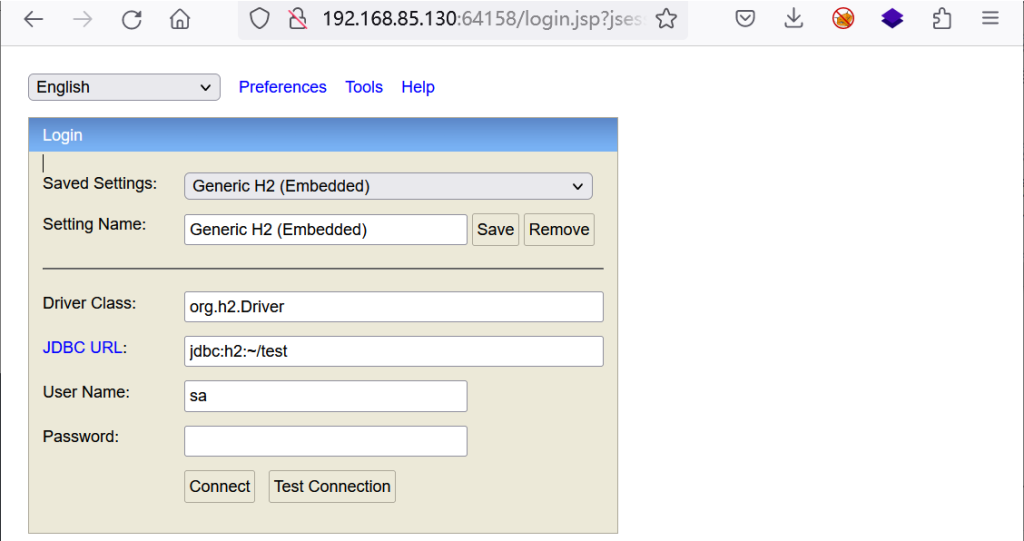The image size is (1024, 541).
Task: Click the User Name label
Action: point(86,392)
